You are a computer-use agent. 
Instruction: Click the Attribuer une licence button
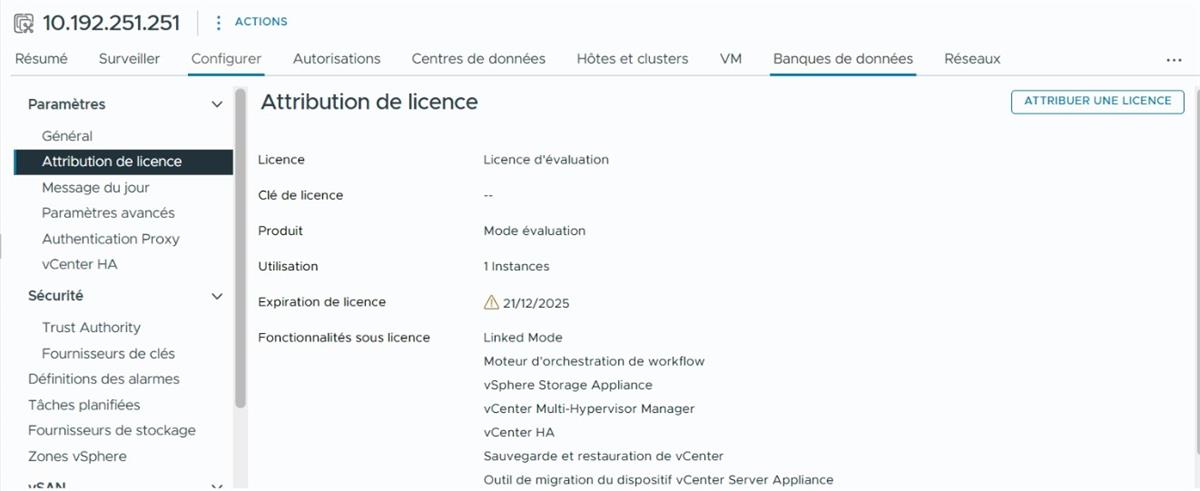tap(1097, 101)
